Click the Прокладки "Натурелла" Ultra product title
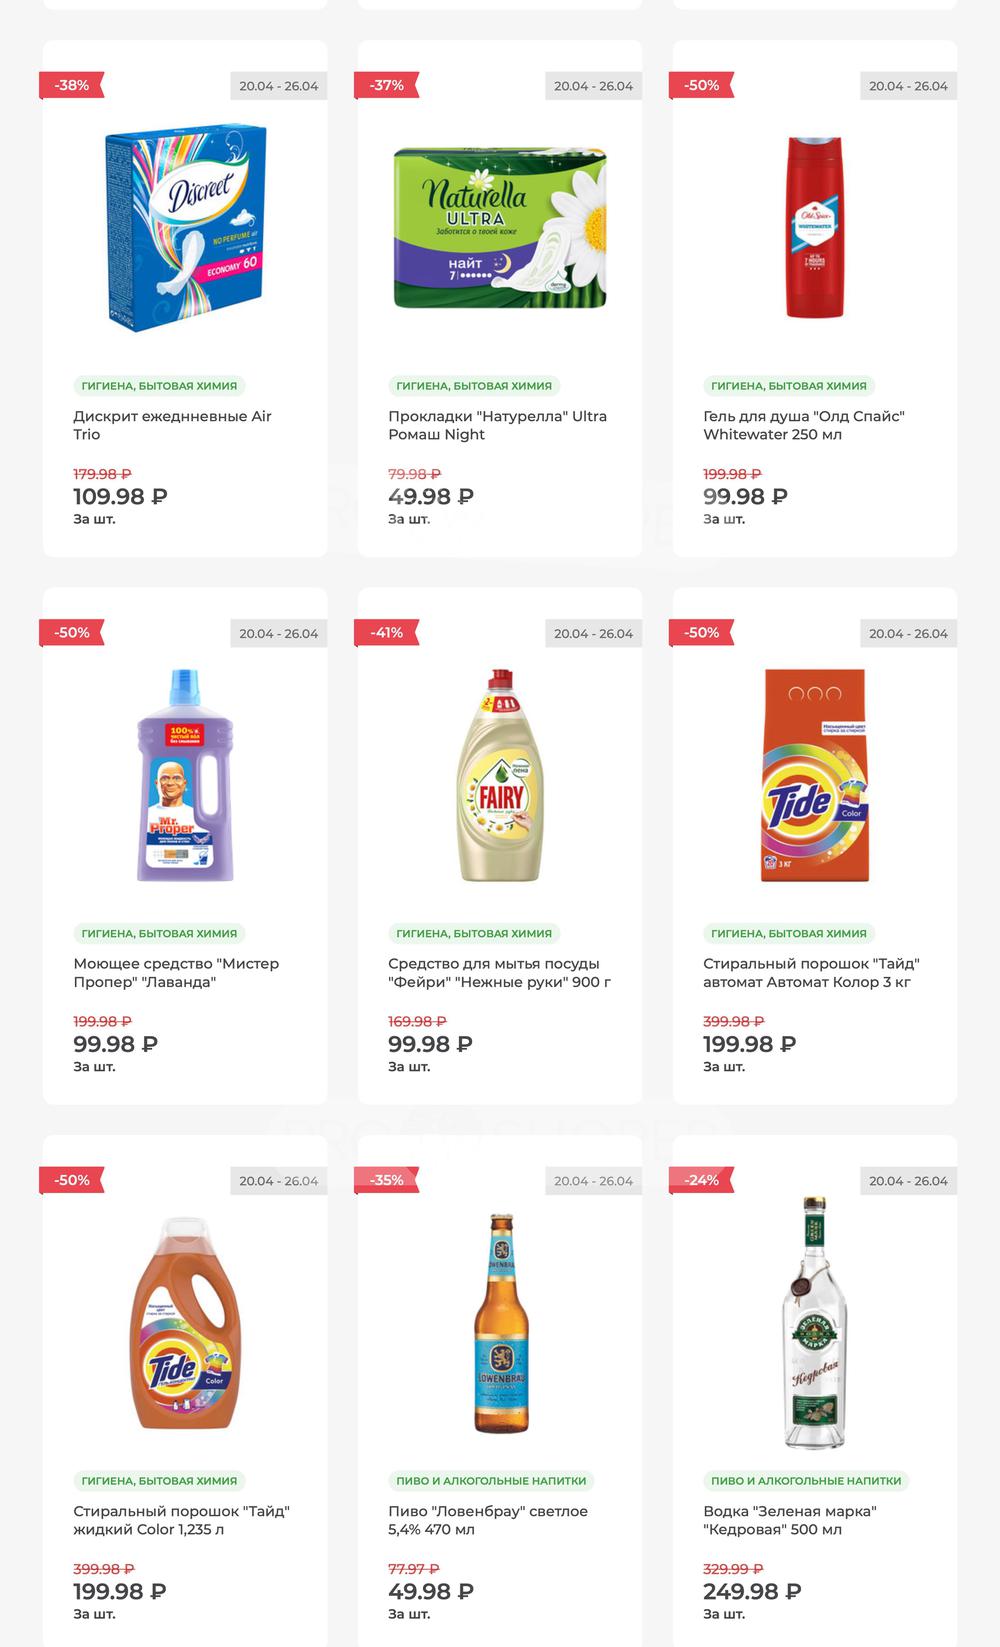Screen dimensions: 1000x1647 click(x=497, y=425)
